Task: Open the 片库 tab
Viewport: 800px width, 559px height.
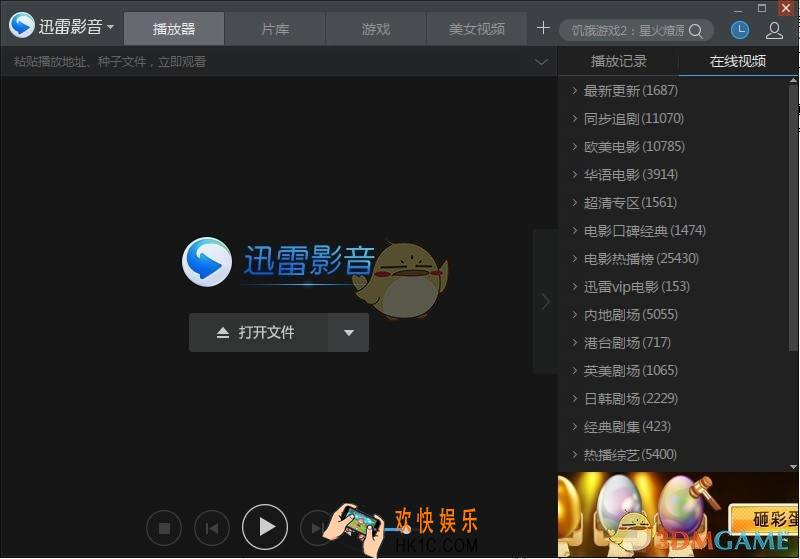Action: click(275, 29)
